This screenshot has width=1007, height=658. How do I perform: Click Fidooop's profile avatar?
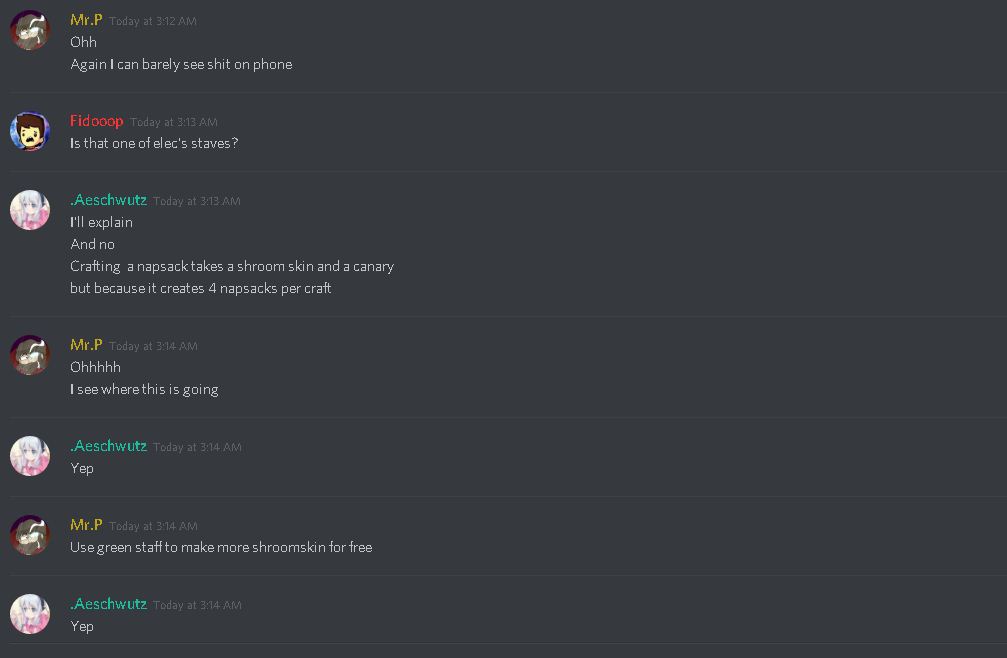point(30,131)
